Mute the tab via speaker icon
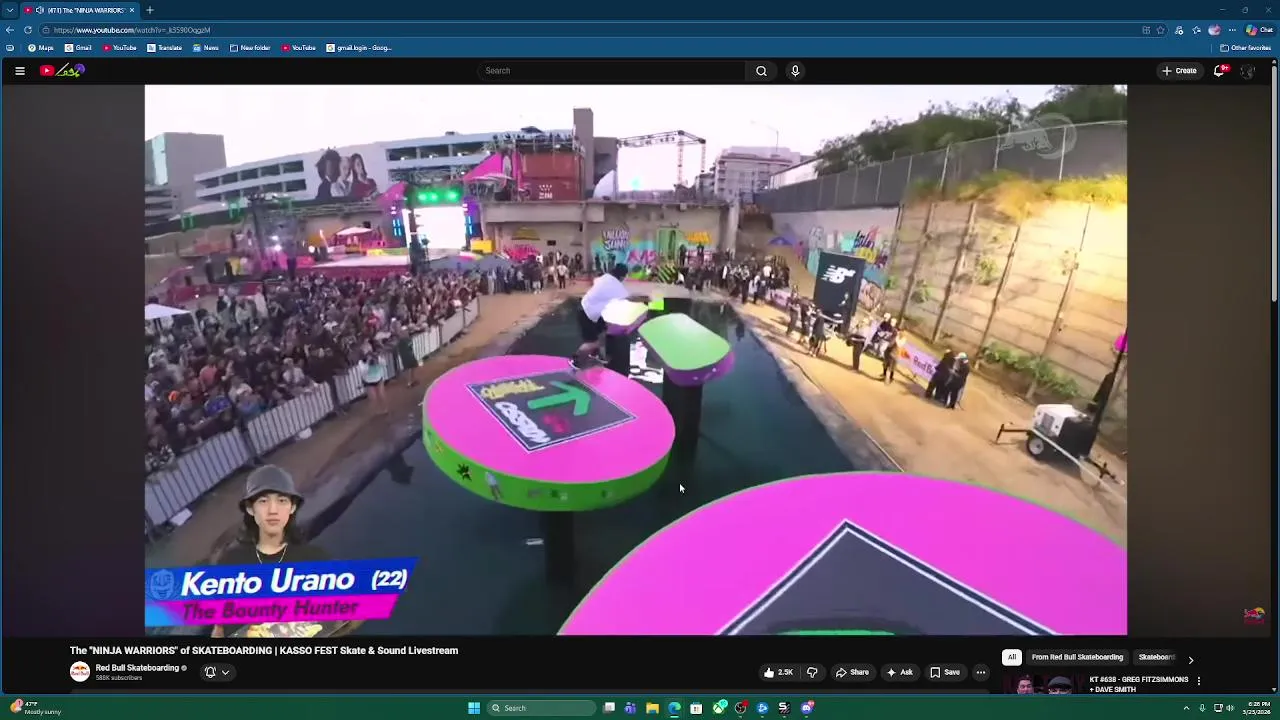The image size is (1280, 720). click(39, 10)
